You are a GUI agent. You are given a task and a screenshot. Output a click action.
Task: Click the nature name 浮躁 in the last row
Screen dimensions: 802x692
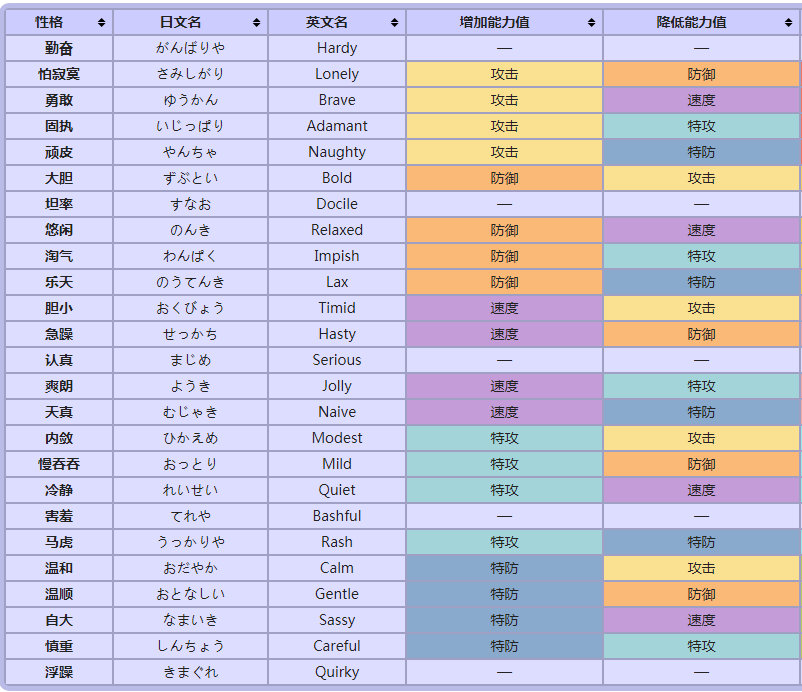[59, 672]
